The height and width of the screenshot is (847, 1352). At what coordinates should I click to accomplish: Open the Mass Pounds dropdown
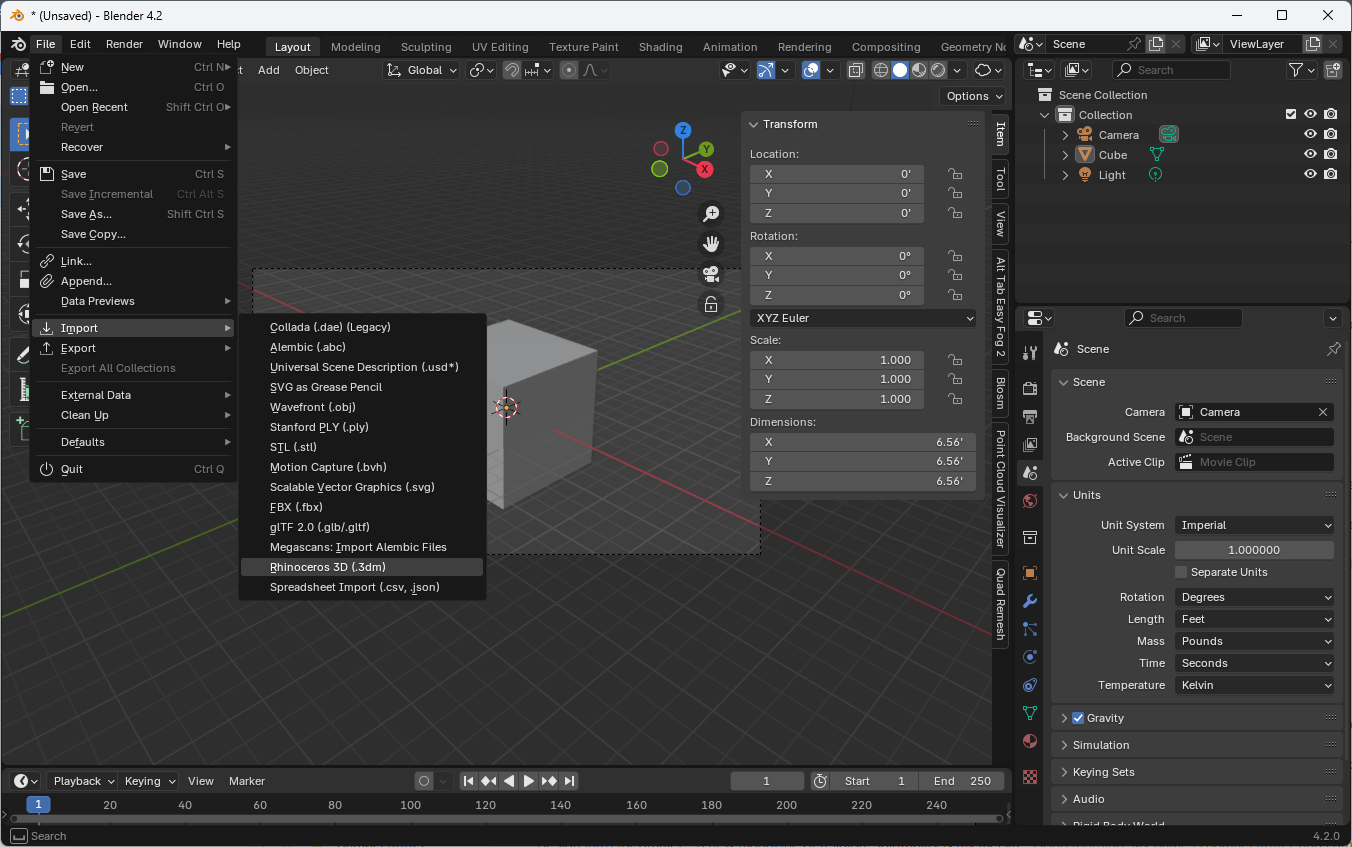tap(1254, 641)
